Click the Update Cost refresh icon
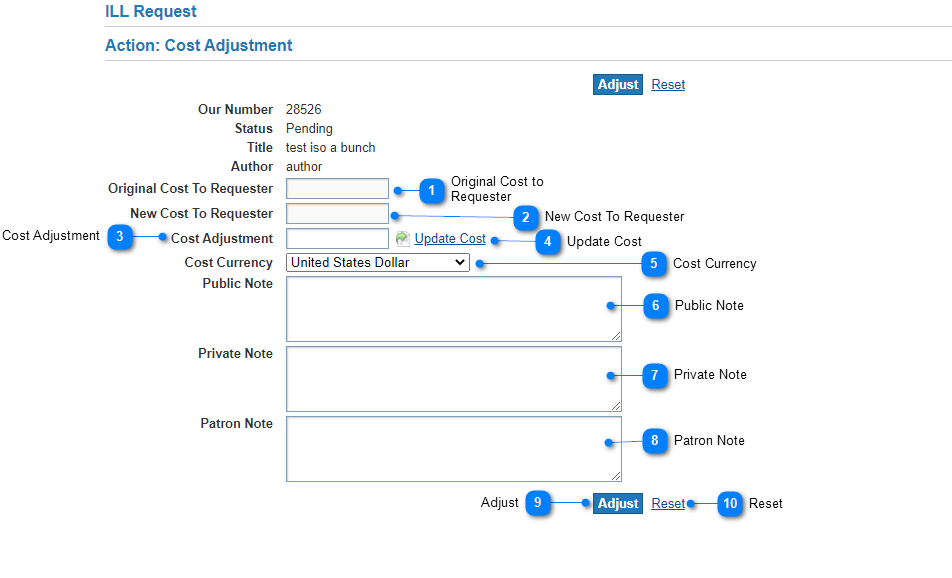 click(403, 239)
